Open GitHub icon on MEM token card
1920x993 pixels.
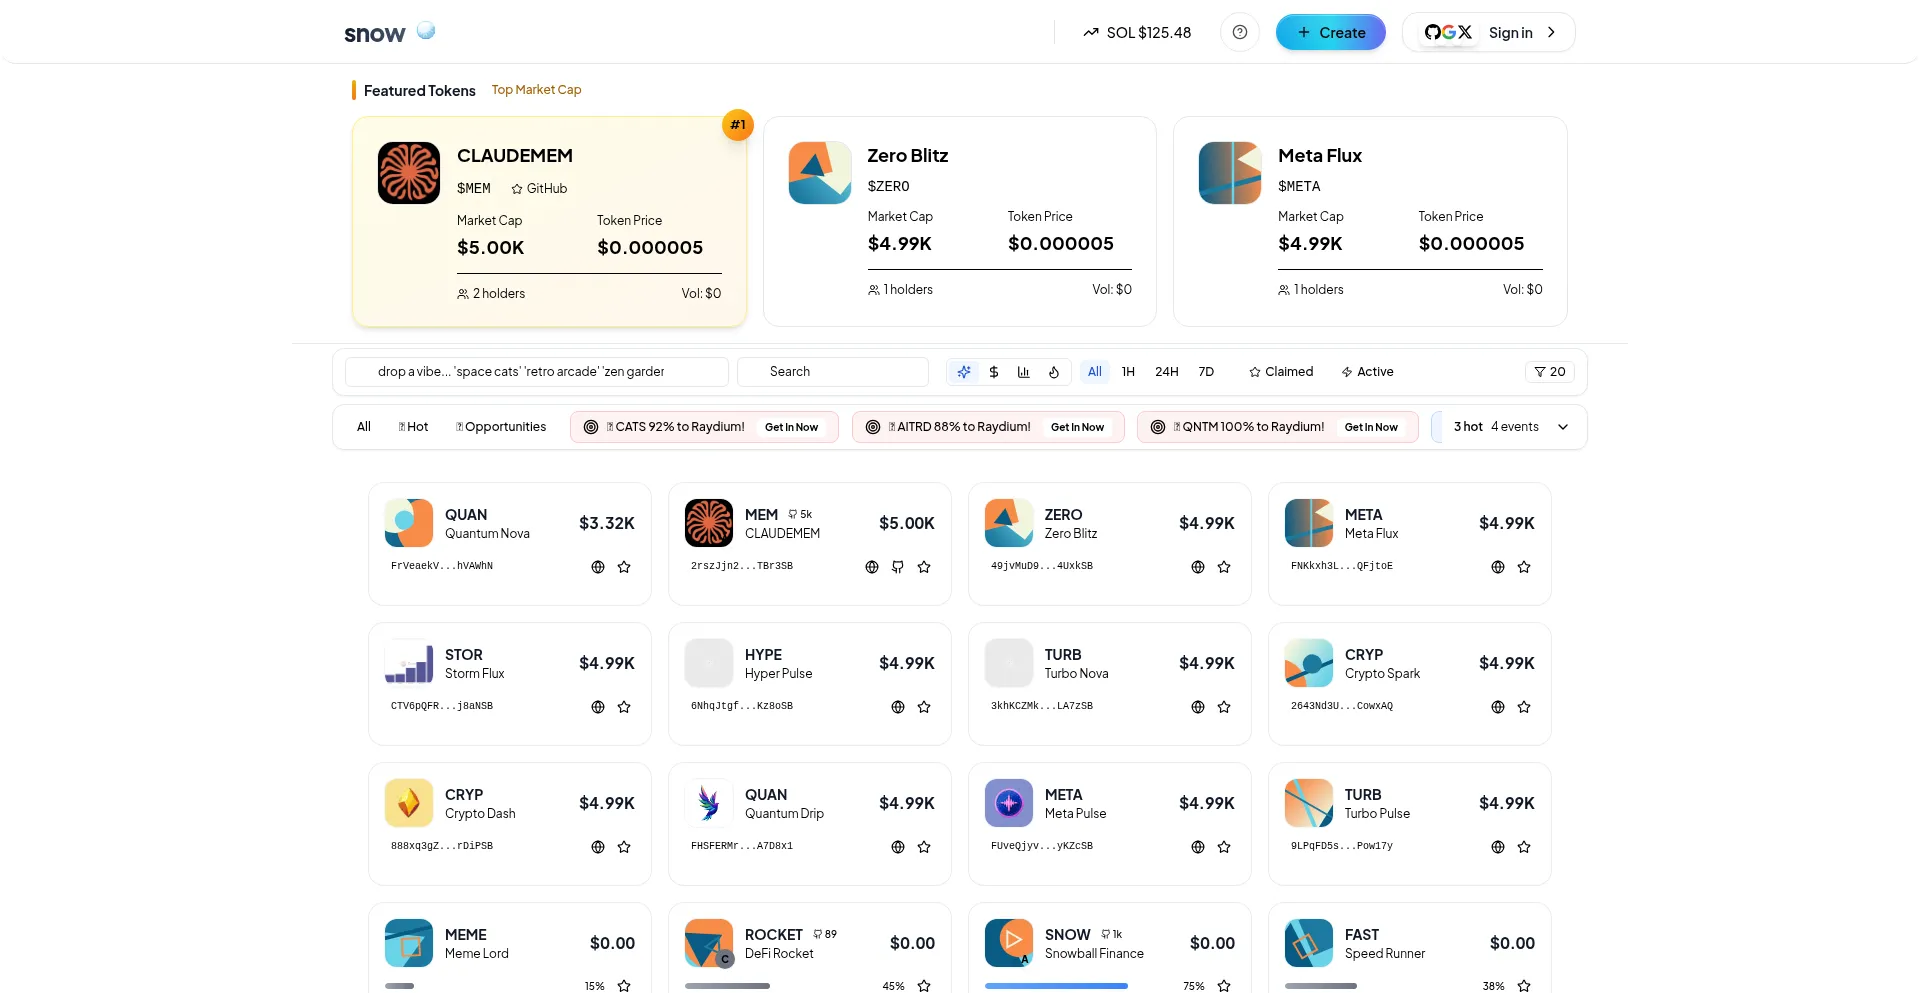pos(898,567)
